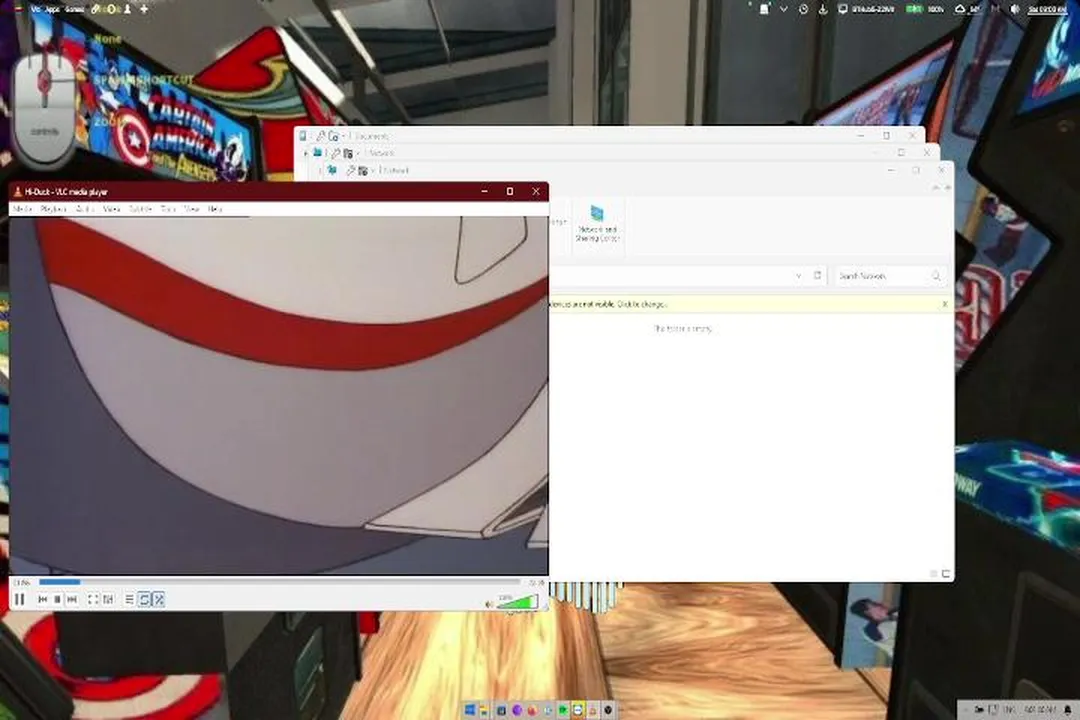Click the VLC cone title icon
Image resolution: width=1080 pixels, height=720 pixels.
coord(18,192)
